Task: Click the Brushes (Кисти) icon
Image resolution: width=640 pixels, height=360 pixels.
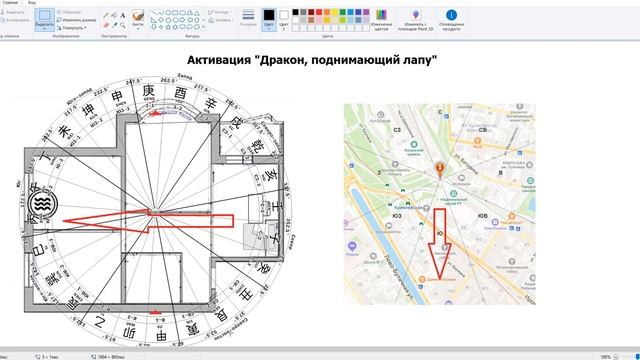Action: tap(138, 16)
